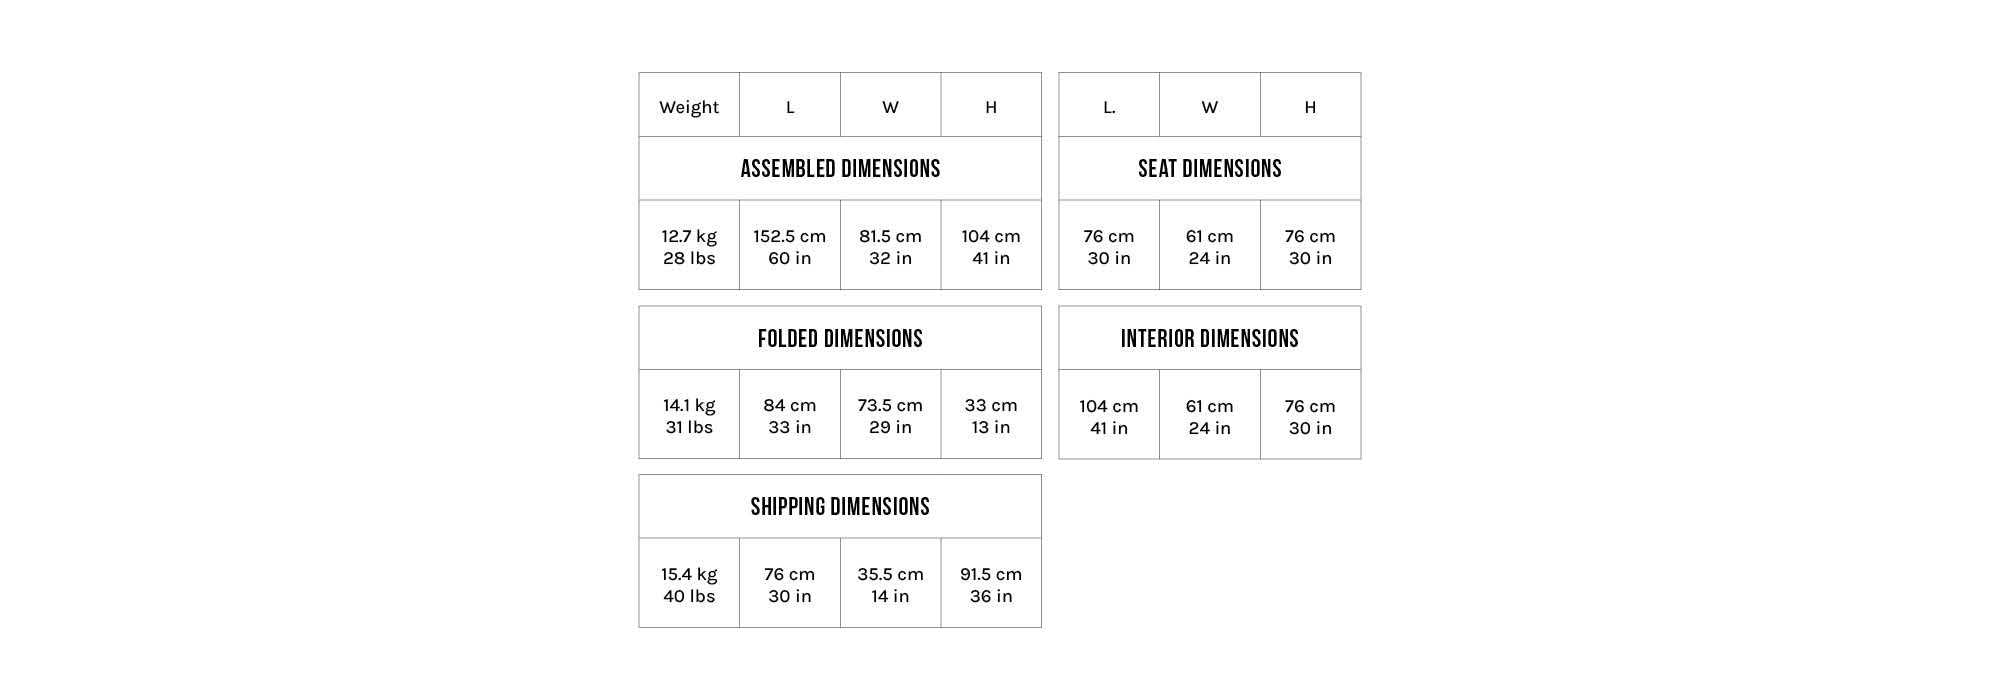Click the 12.7 kg assembled weight cell

coord(689,247)
